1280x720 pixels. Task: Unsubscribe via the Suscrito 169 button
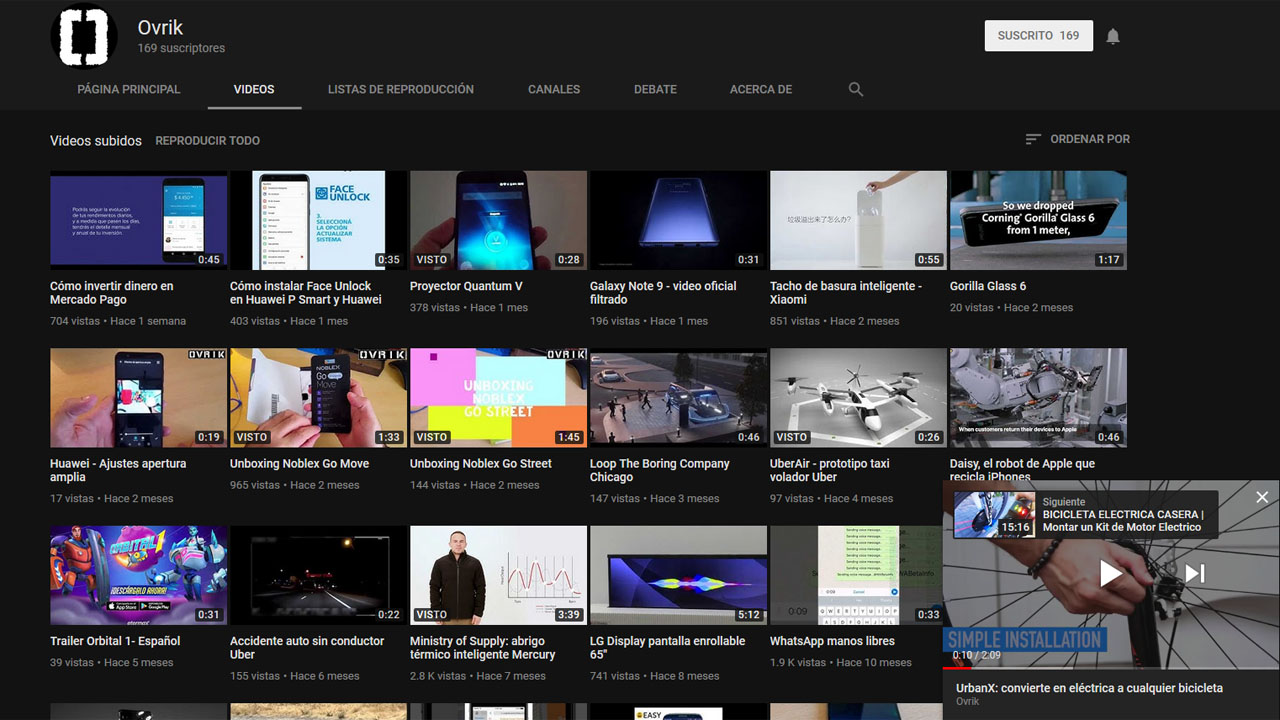coord(1038,35)
